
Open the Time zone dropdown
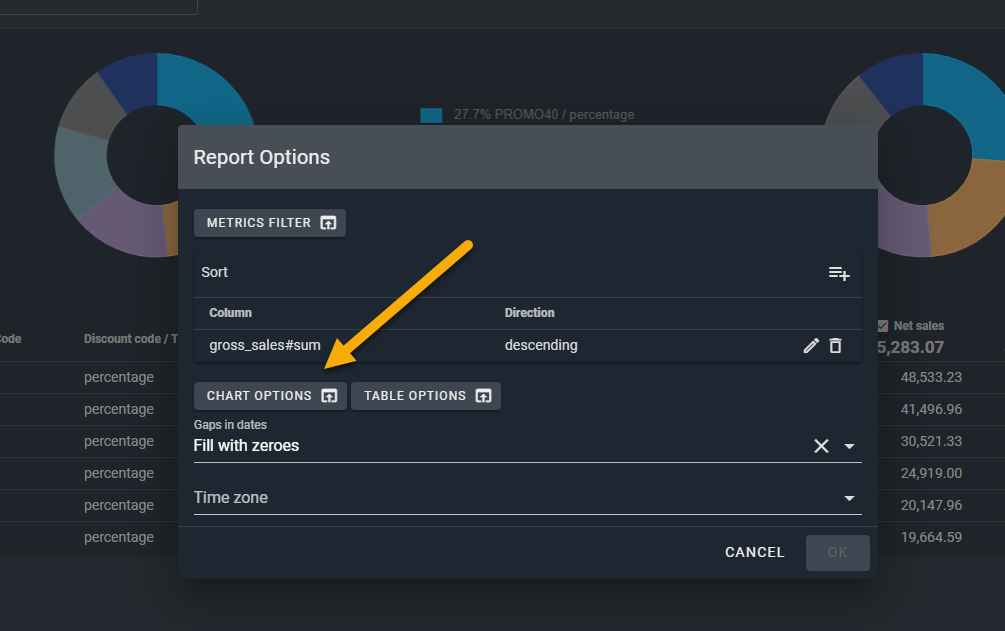[x=850, y=498]
